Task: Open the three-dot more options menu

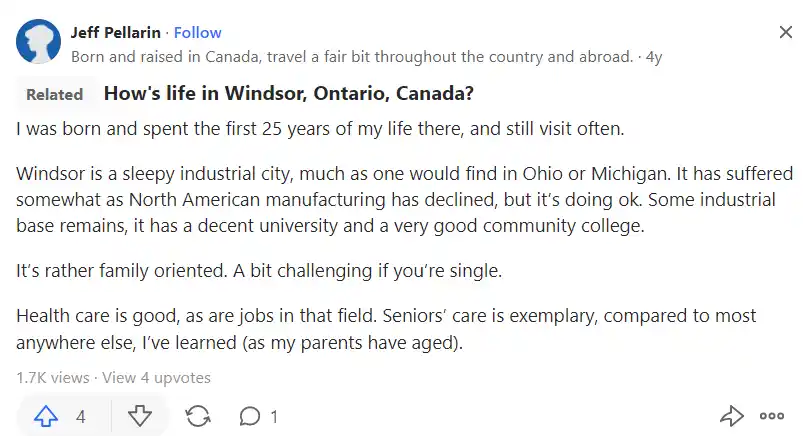Action: pos(772,416)
